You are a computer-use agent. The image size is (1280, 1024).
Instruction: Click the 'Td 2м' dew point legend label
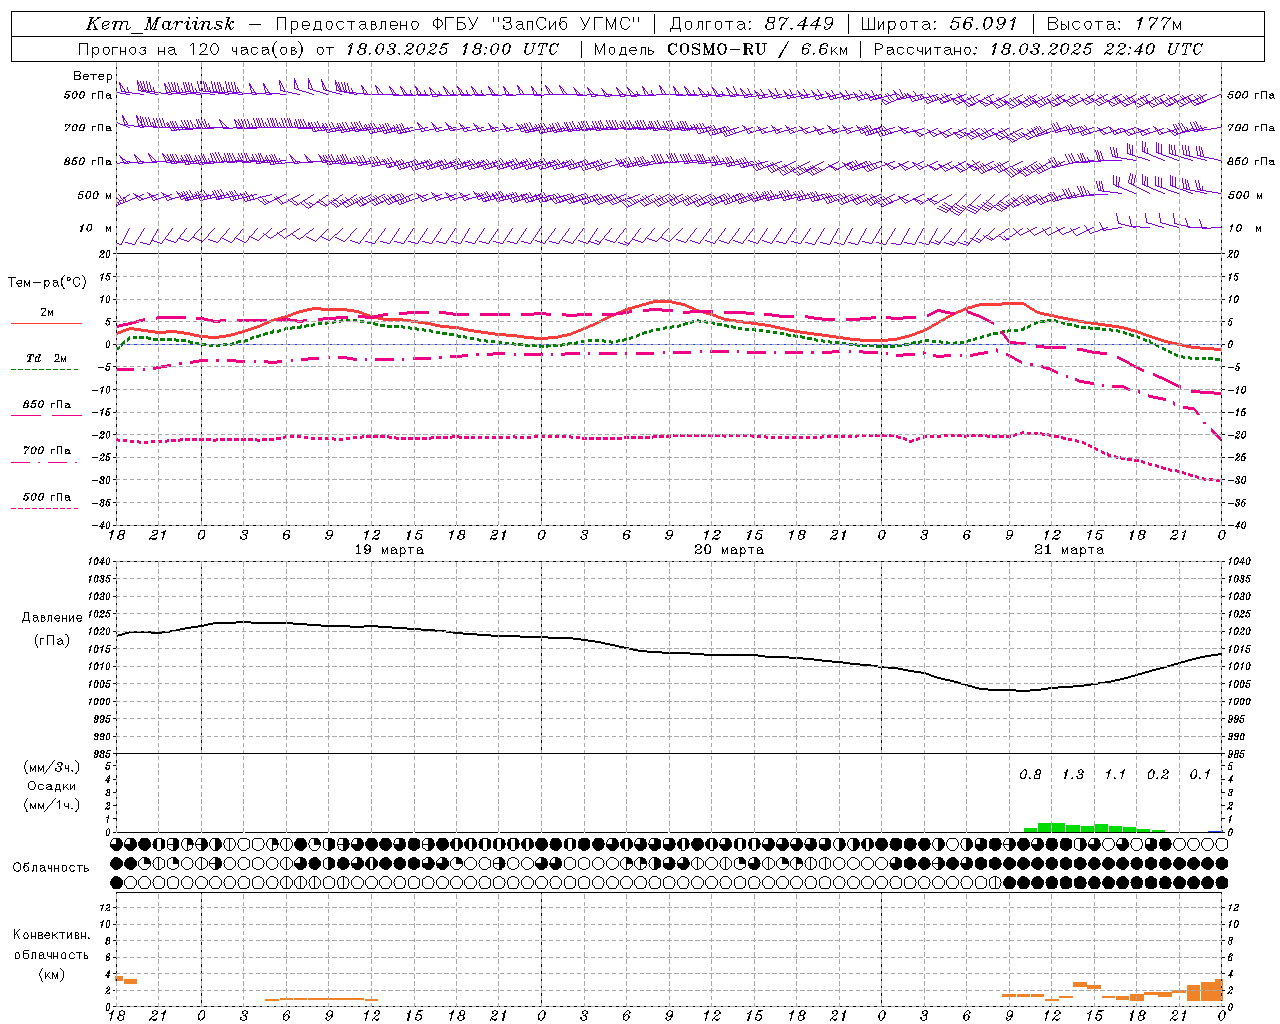click(x=47, y=358)
